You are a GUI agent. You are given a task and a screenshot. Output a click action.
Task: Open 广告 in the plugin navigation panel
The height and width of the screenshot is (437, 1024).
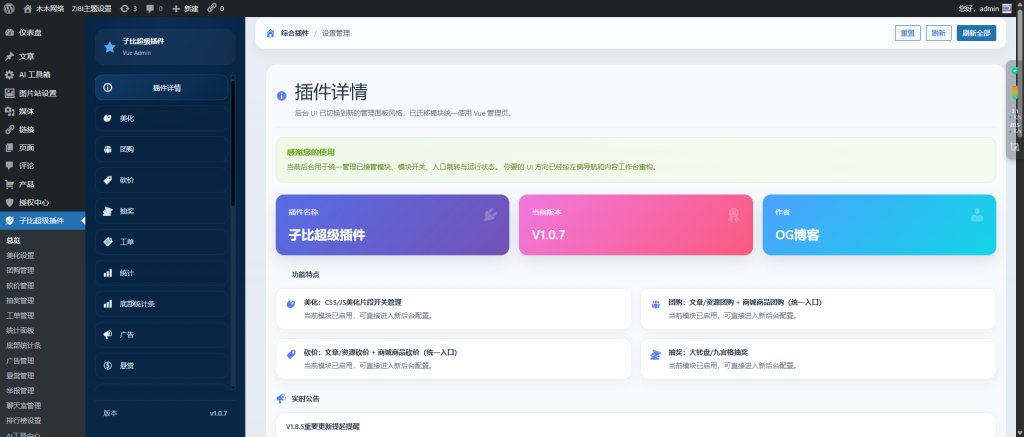coord(162,335)
